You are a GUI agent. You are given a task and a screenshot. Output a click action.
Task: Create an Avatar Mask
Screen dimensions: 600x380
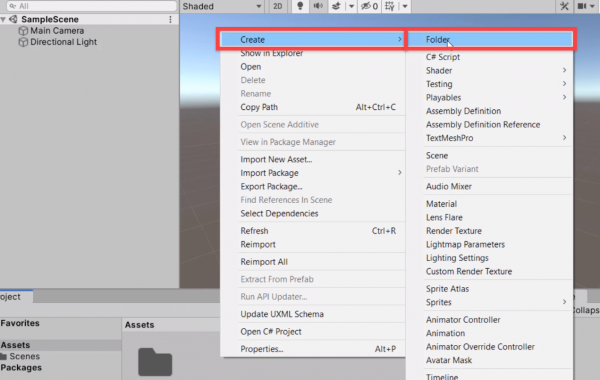point(449,360)
